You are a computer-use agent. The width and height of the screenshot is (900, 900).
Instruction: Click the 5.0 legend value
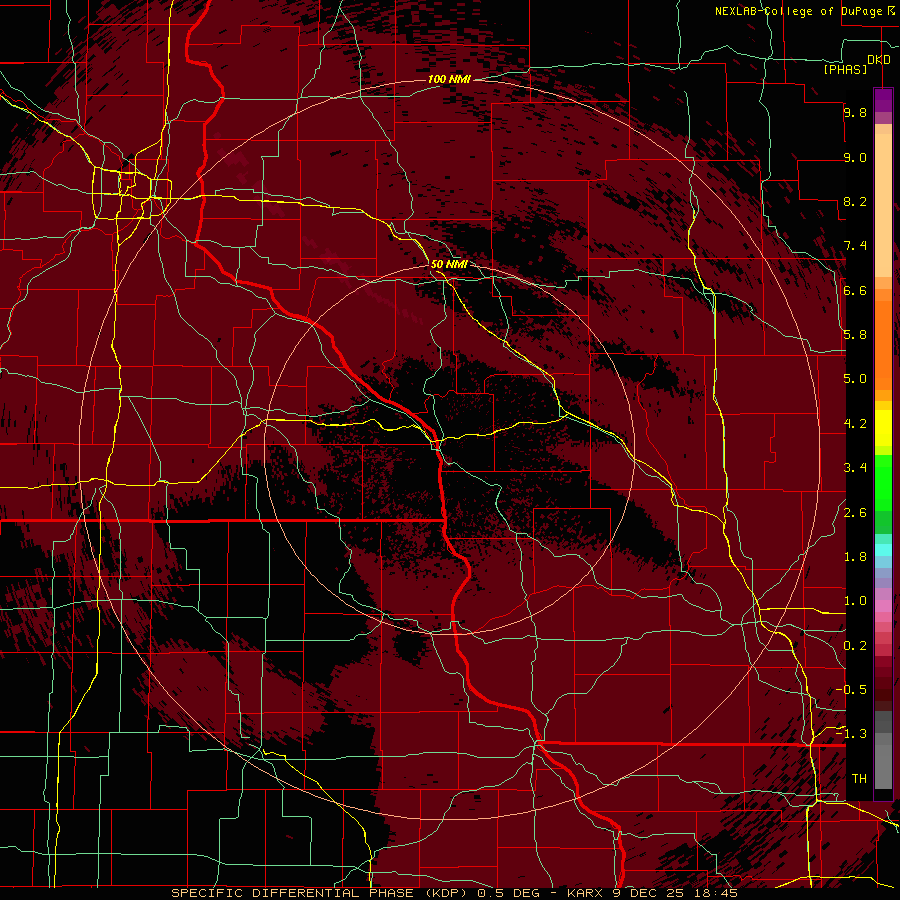coord(855,379)
